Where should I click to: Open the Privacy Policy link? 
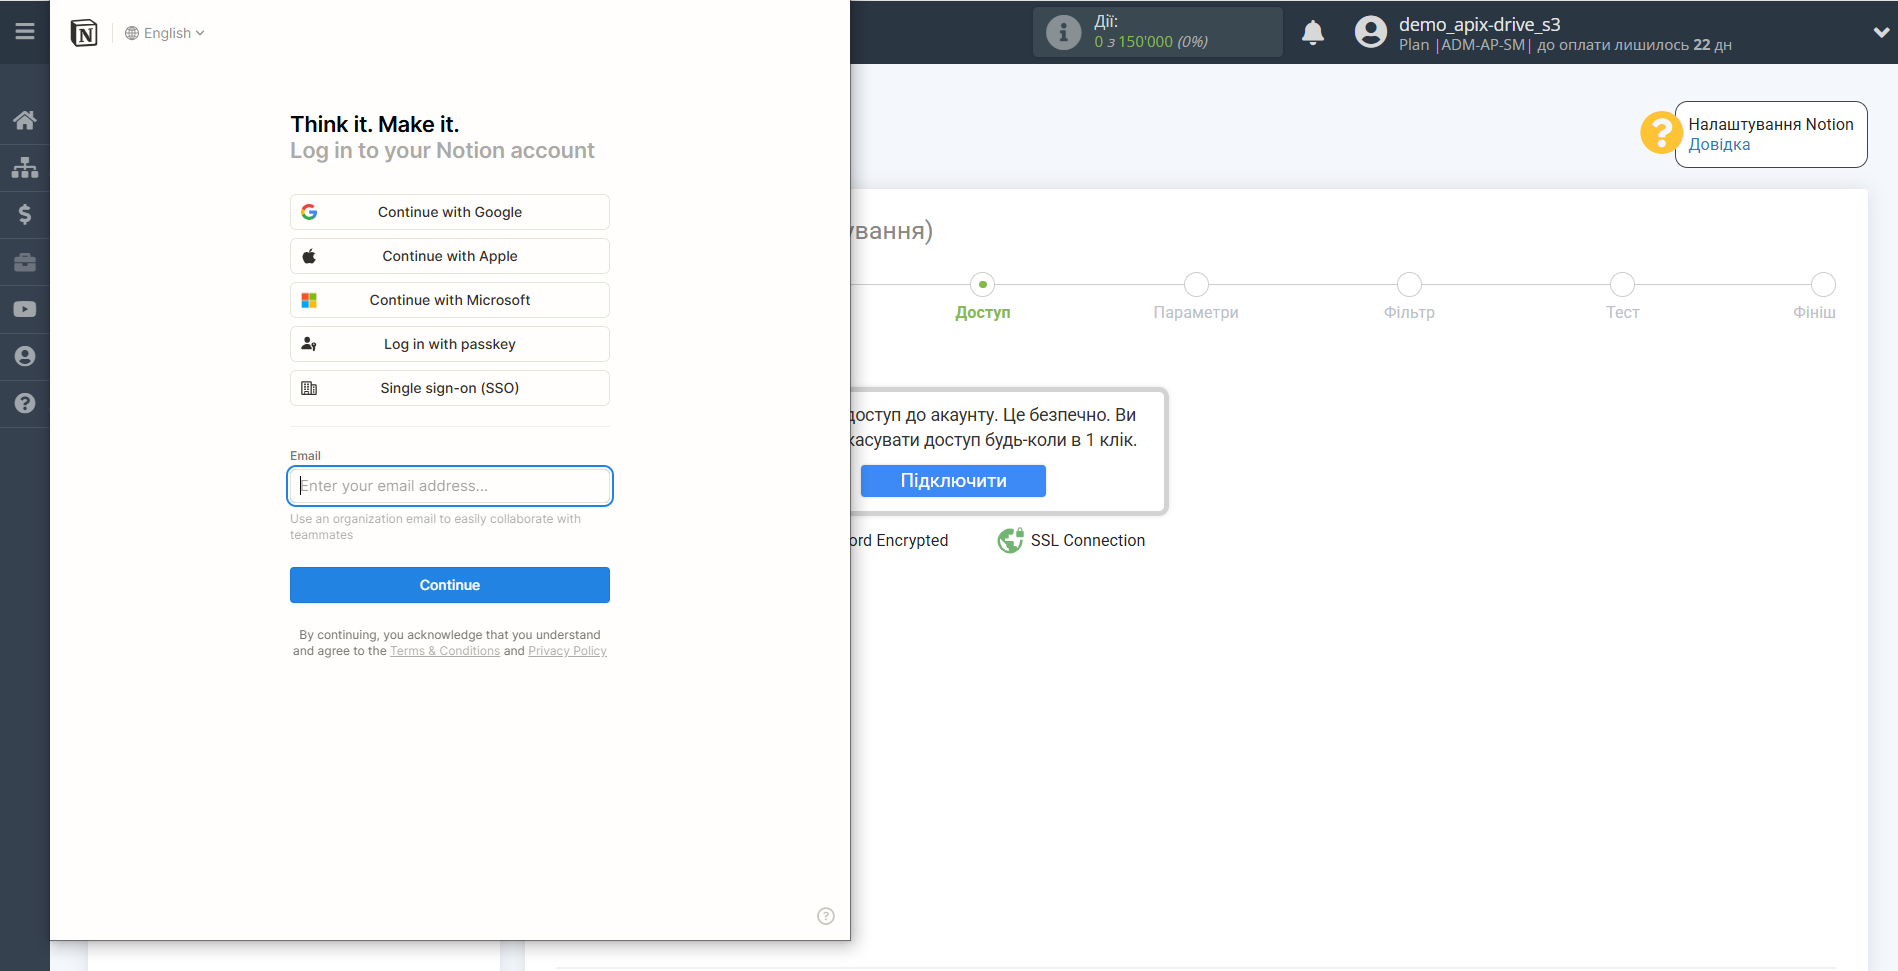click(567, 651)
